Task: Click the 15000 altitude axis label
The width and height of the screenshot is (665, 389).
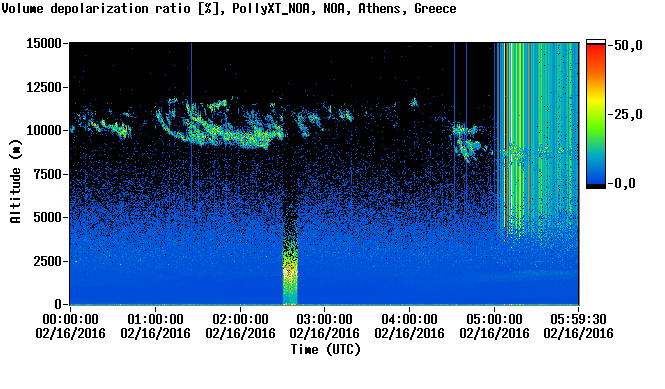Action: click(44, 43)
